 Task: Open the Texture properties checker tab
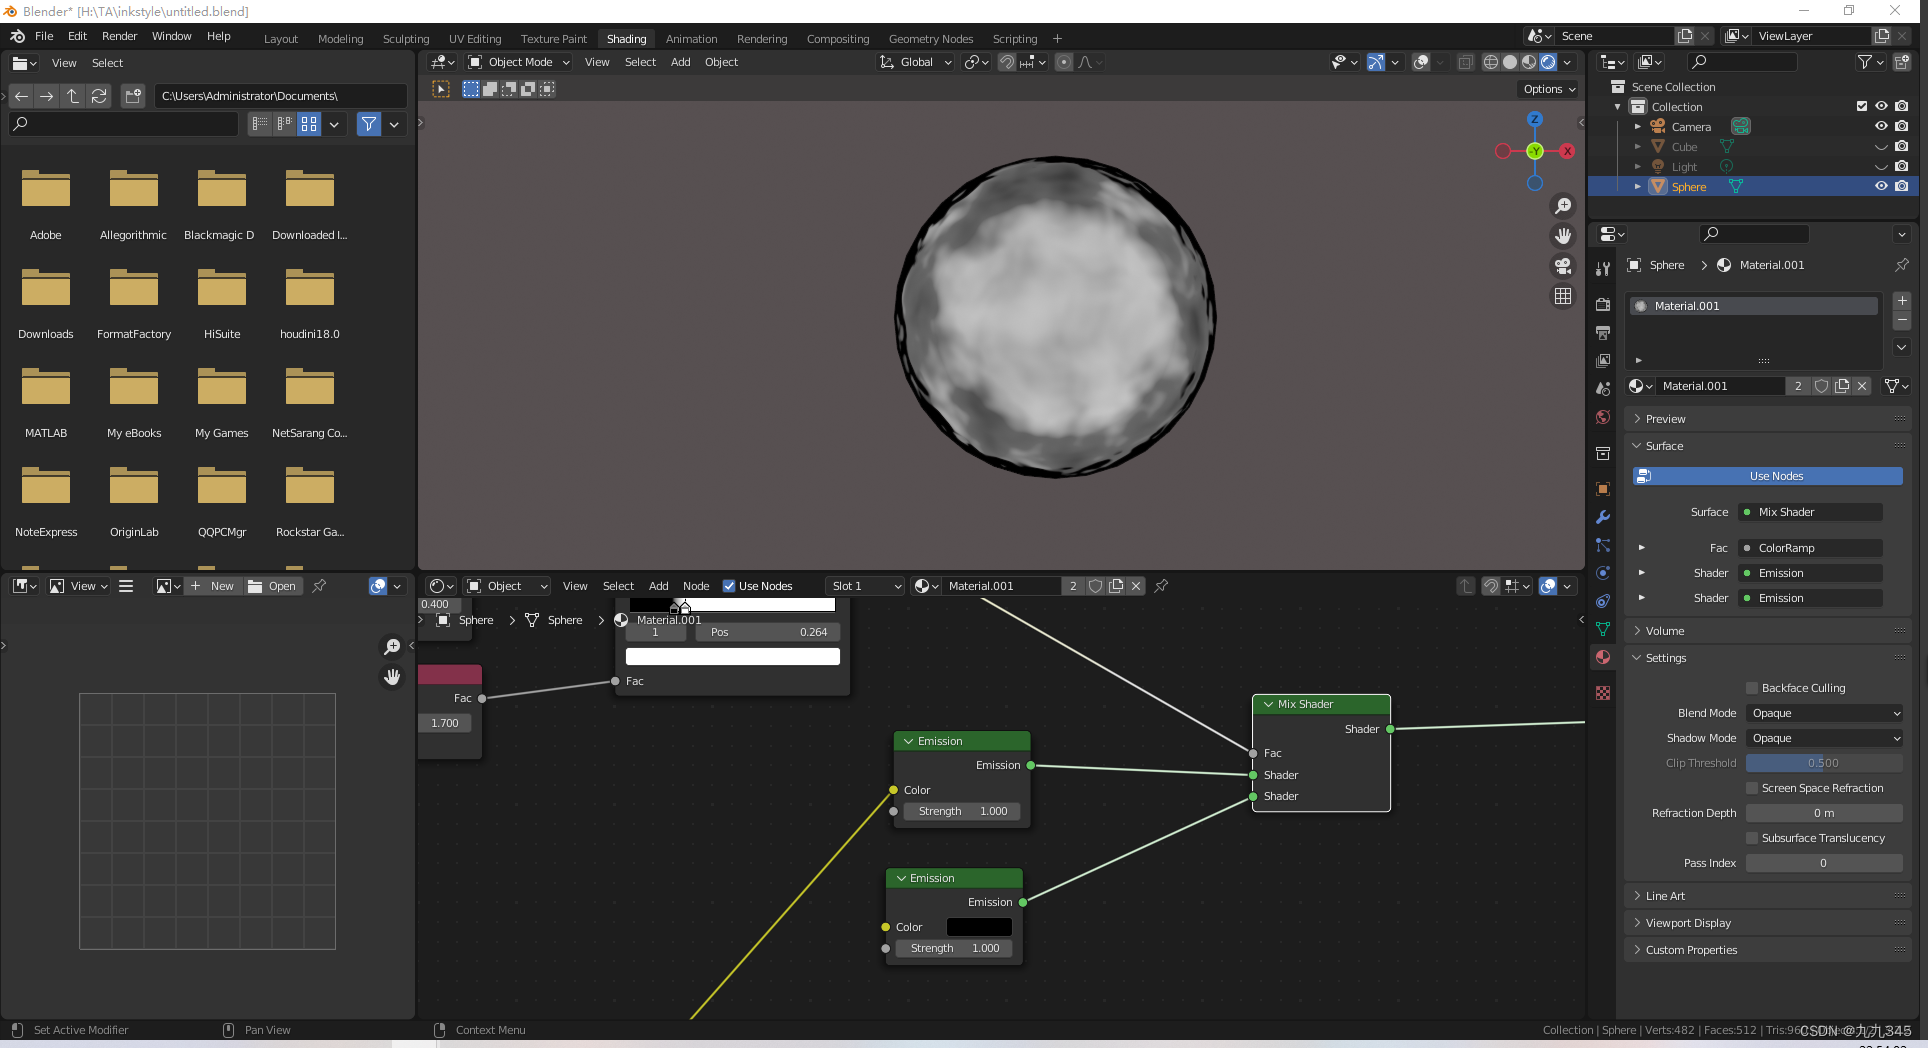pyautogui.click(x=1603, y=693)
